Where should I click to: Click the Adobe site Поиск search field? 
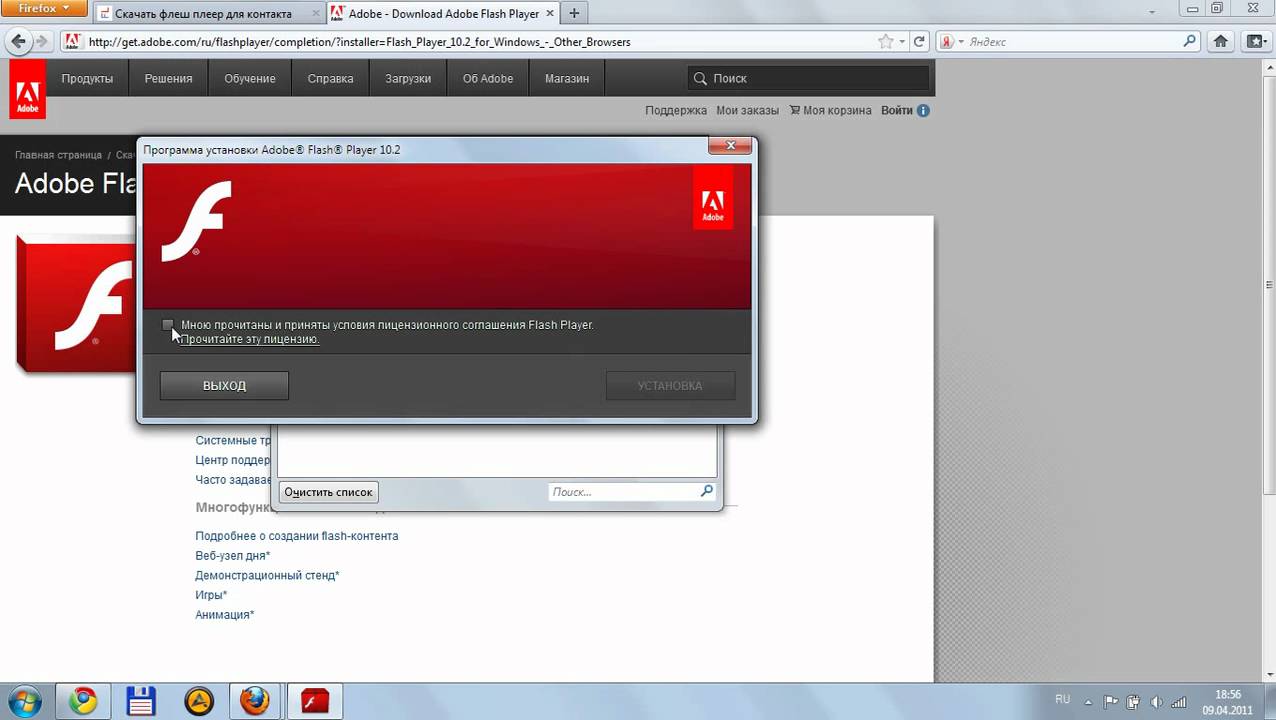[x=809, y=78]
